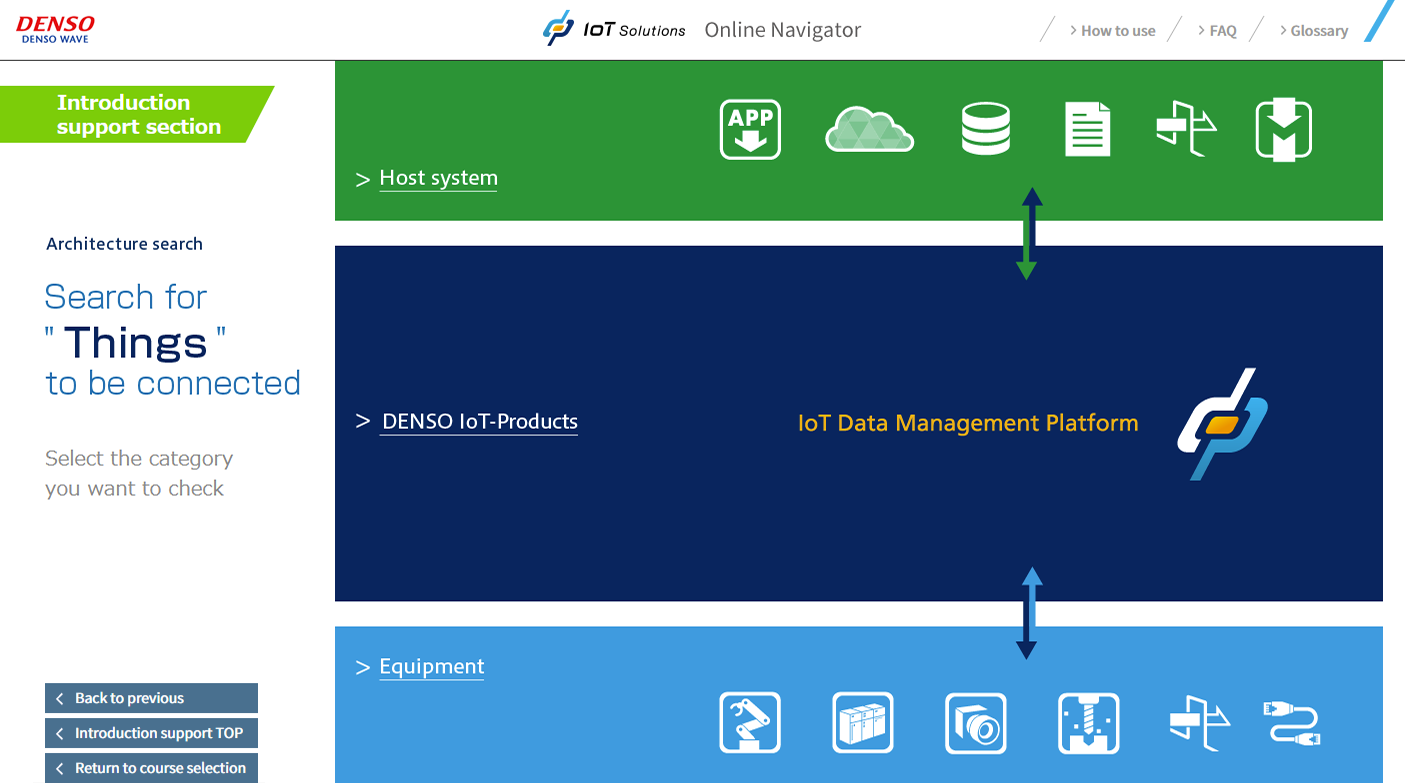Choose the database cylinder icon
The image size is (1405, 783).
point(986,129)
